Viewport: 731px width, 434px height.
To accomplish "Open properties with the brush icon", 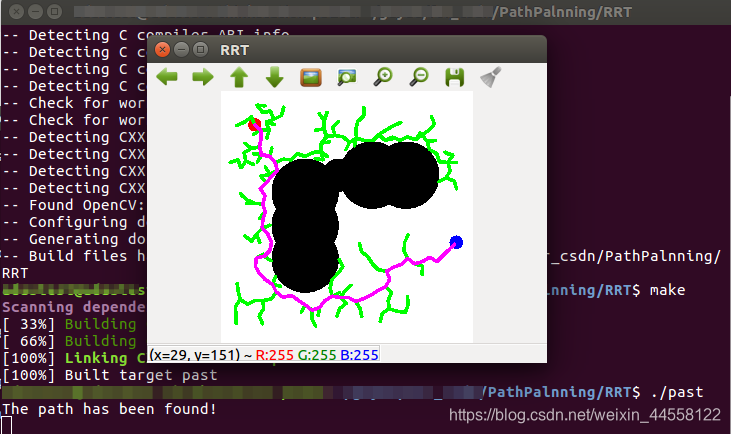I will (x=490, y=77).
